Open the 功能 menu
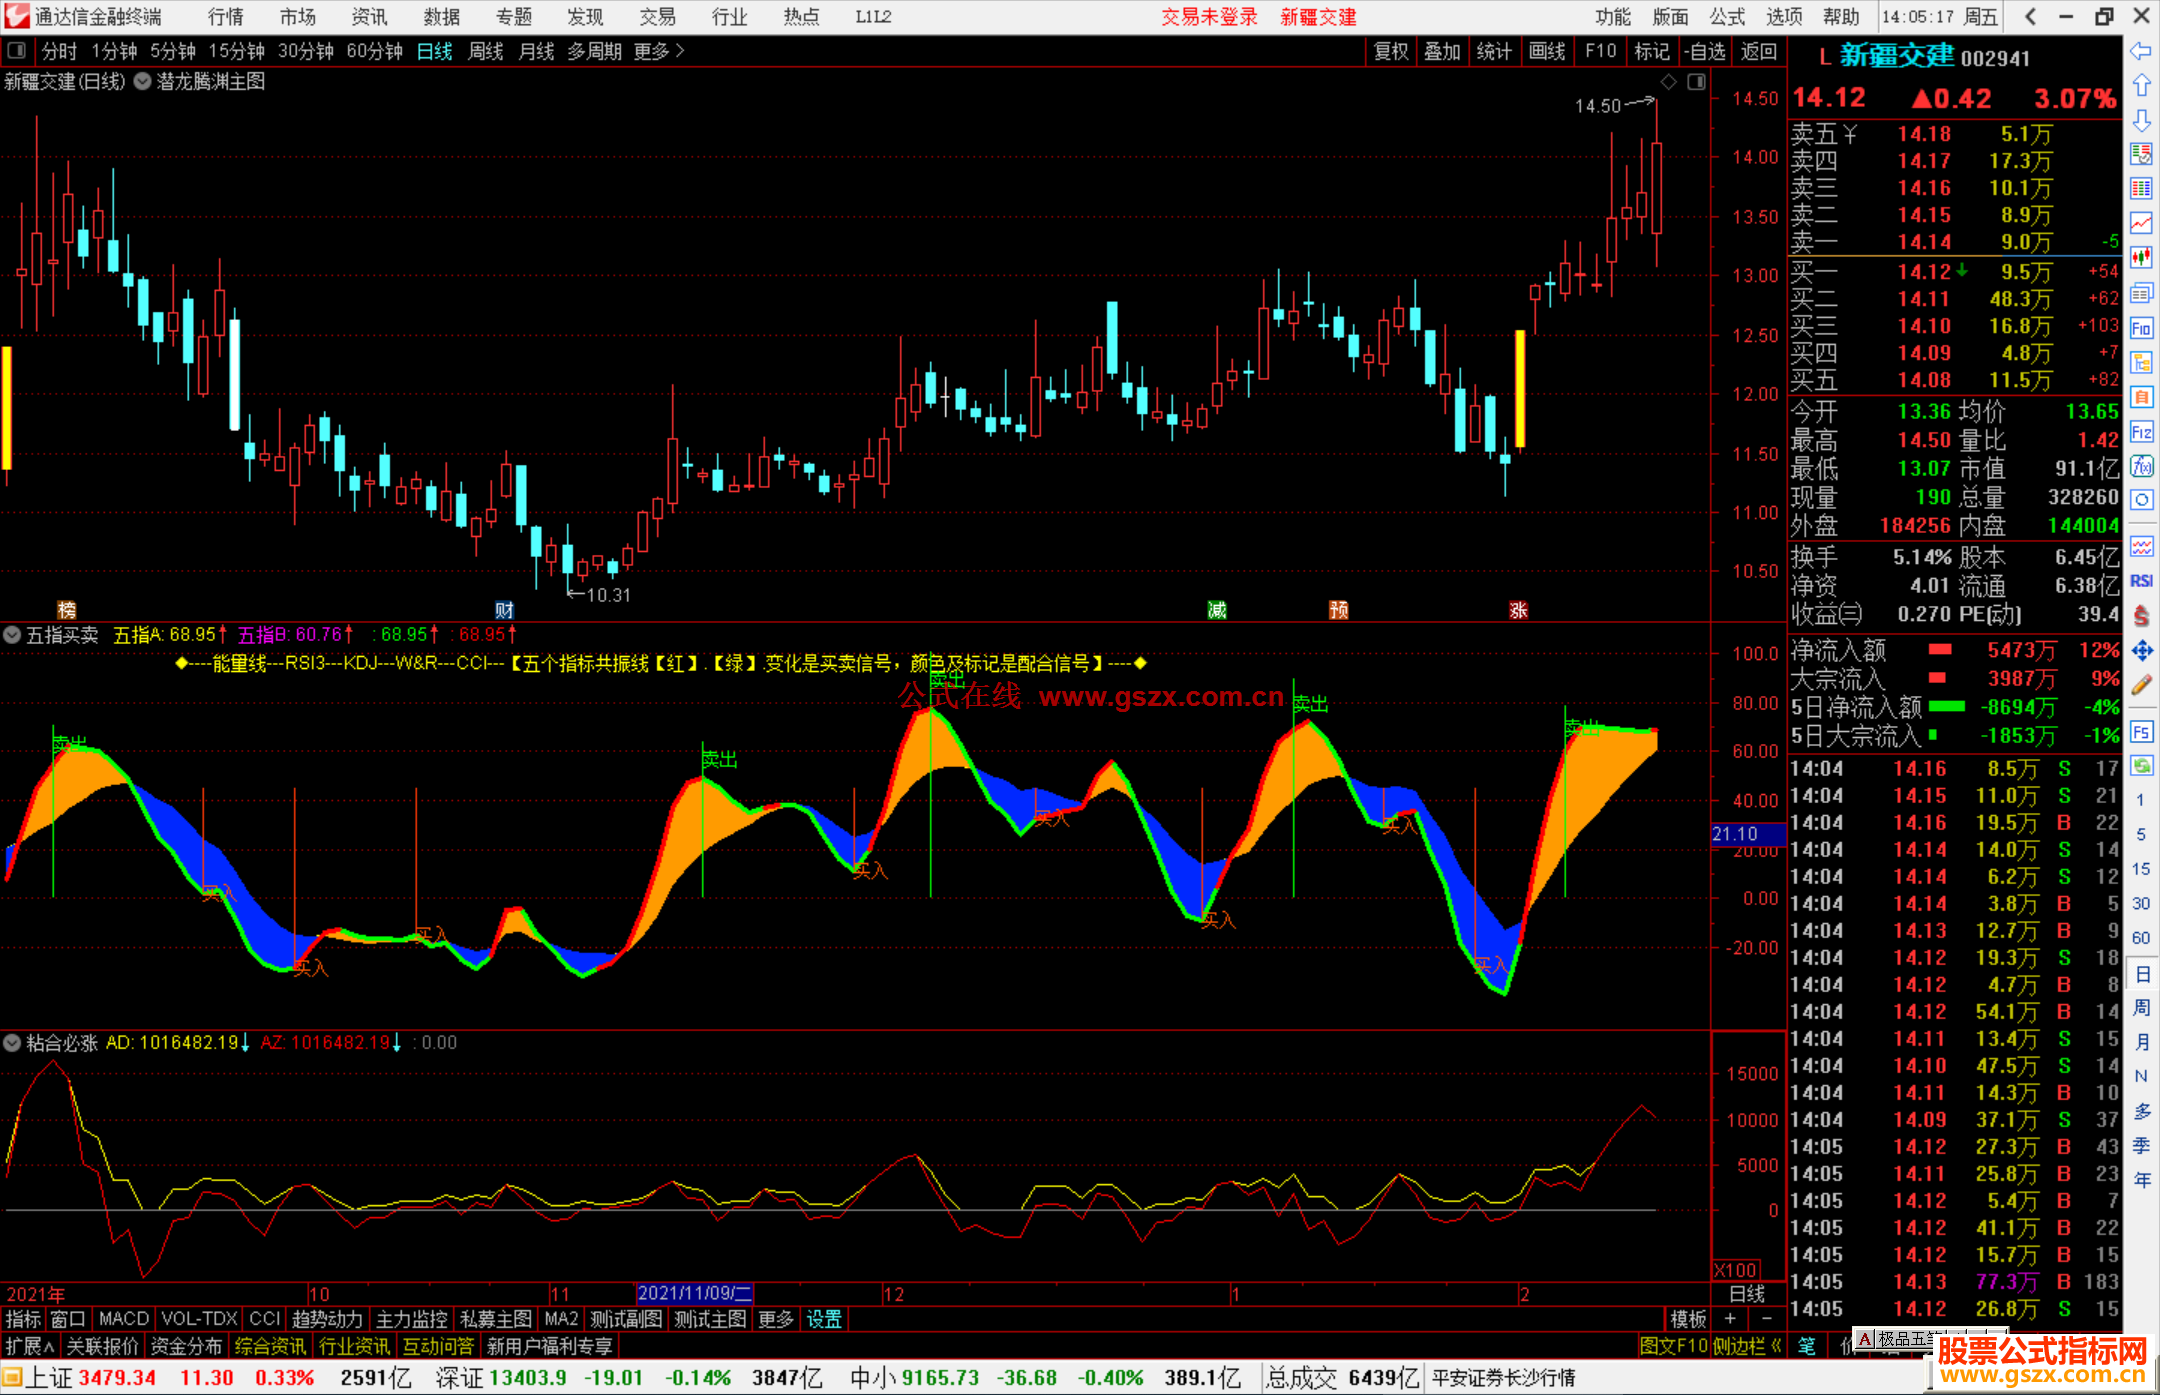 coord(1613,17)
